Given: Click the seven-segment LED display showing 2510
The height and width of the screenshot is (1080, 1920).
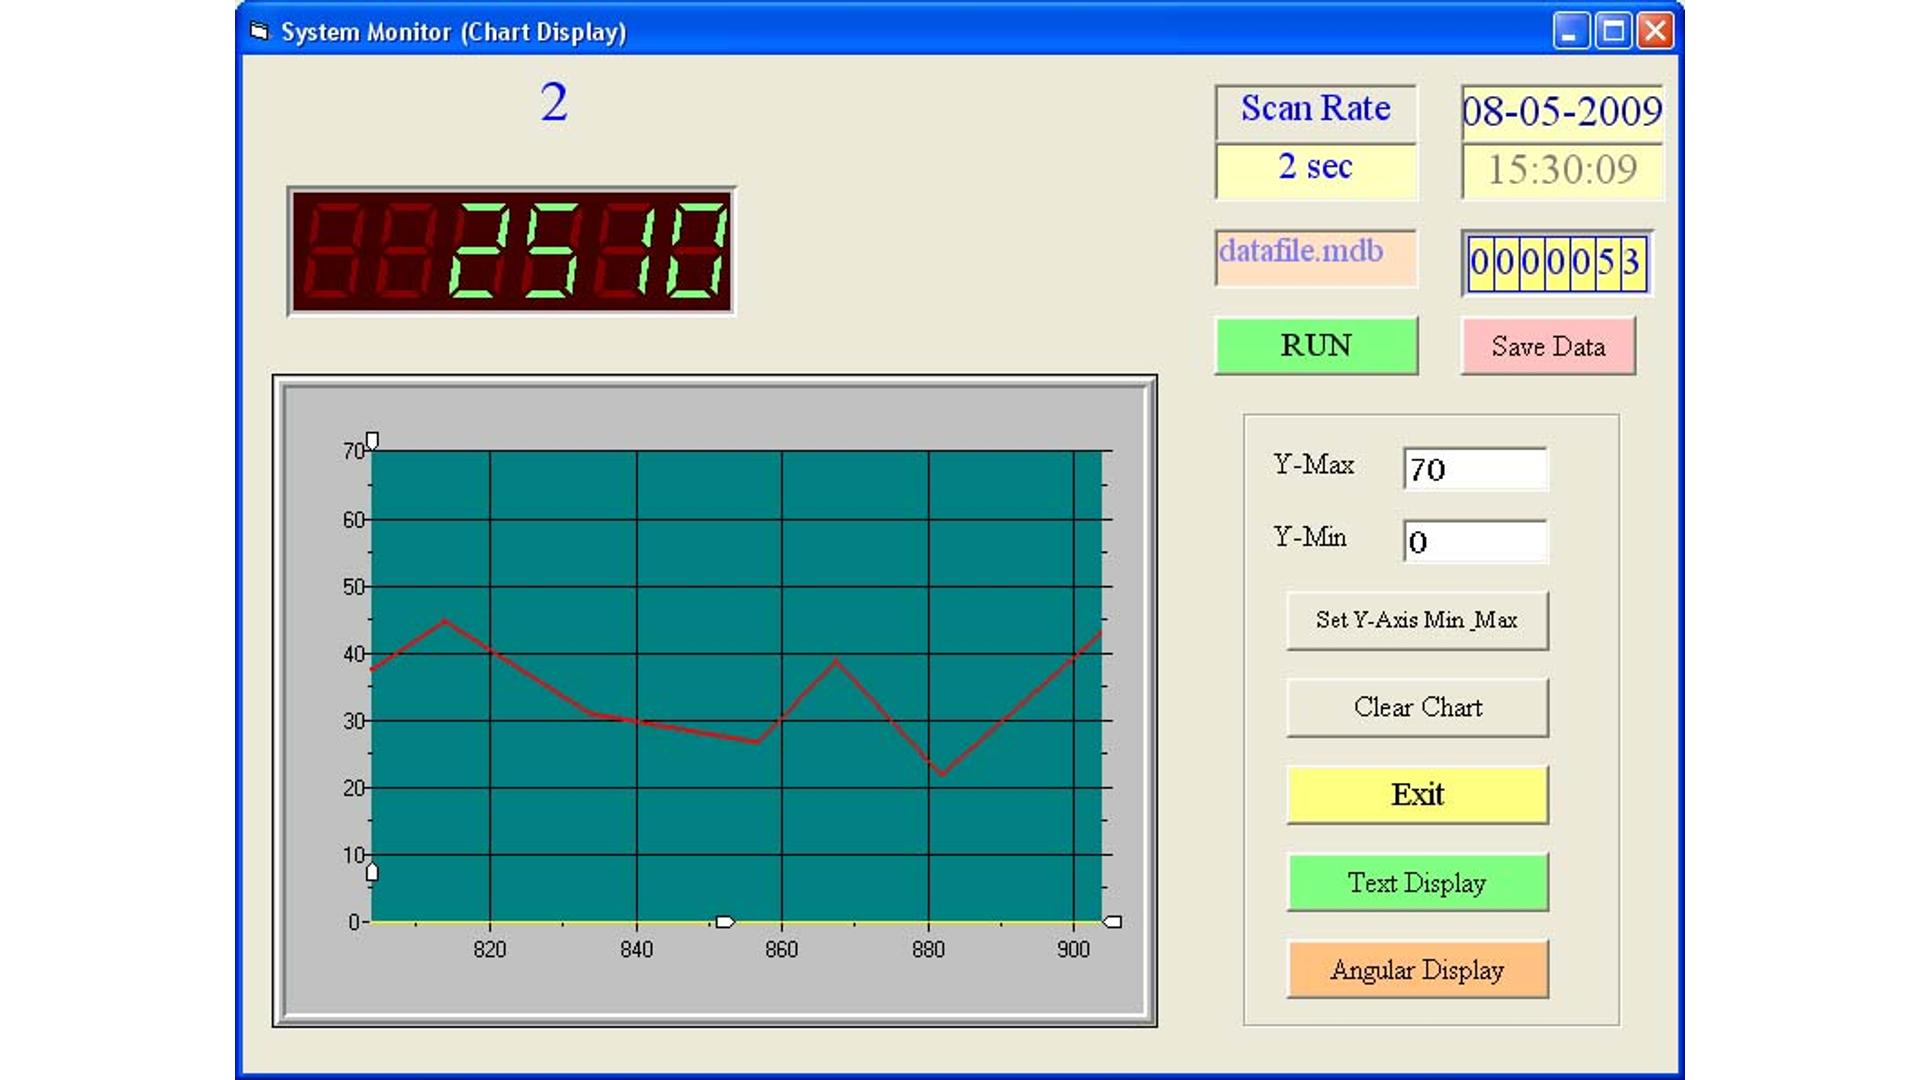Looking at the screenshot, I should tap(511, 251).
